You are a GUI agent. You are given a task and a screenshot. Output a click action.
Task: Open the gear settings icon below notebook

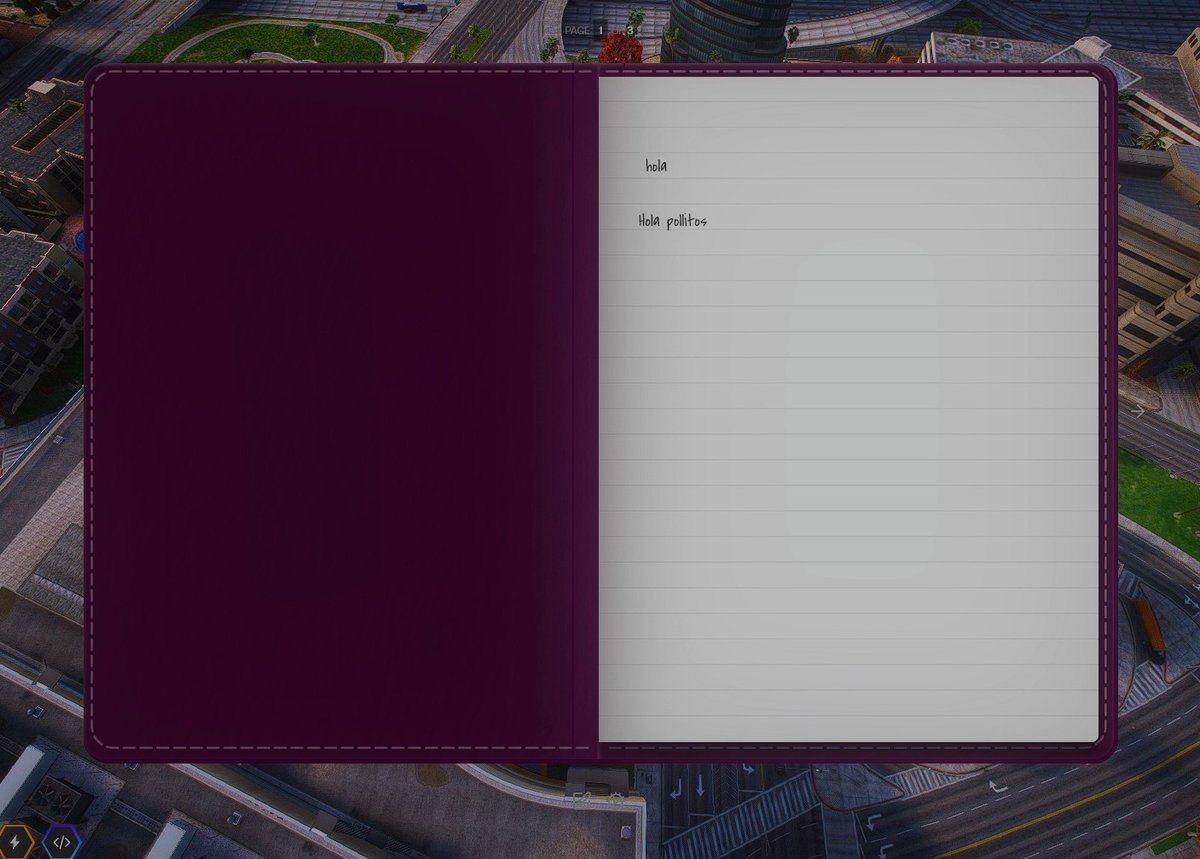(617, 797)
